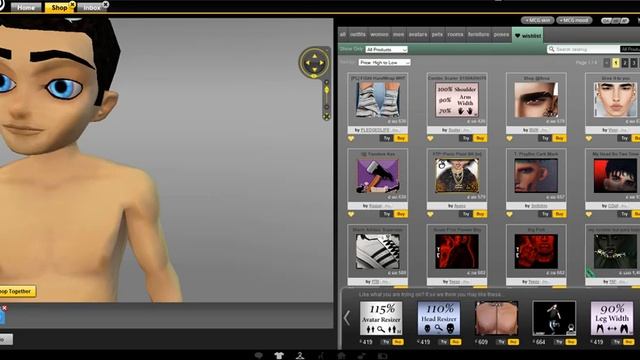640x360 pixels.
Task: Open the eyebrow product thumbnail
Action: [x=536, y=100]
